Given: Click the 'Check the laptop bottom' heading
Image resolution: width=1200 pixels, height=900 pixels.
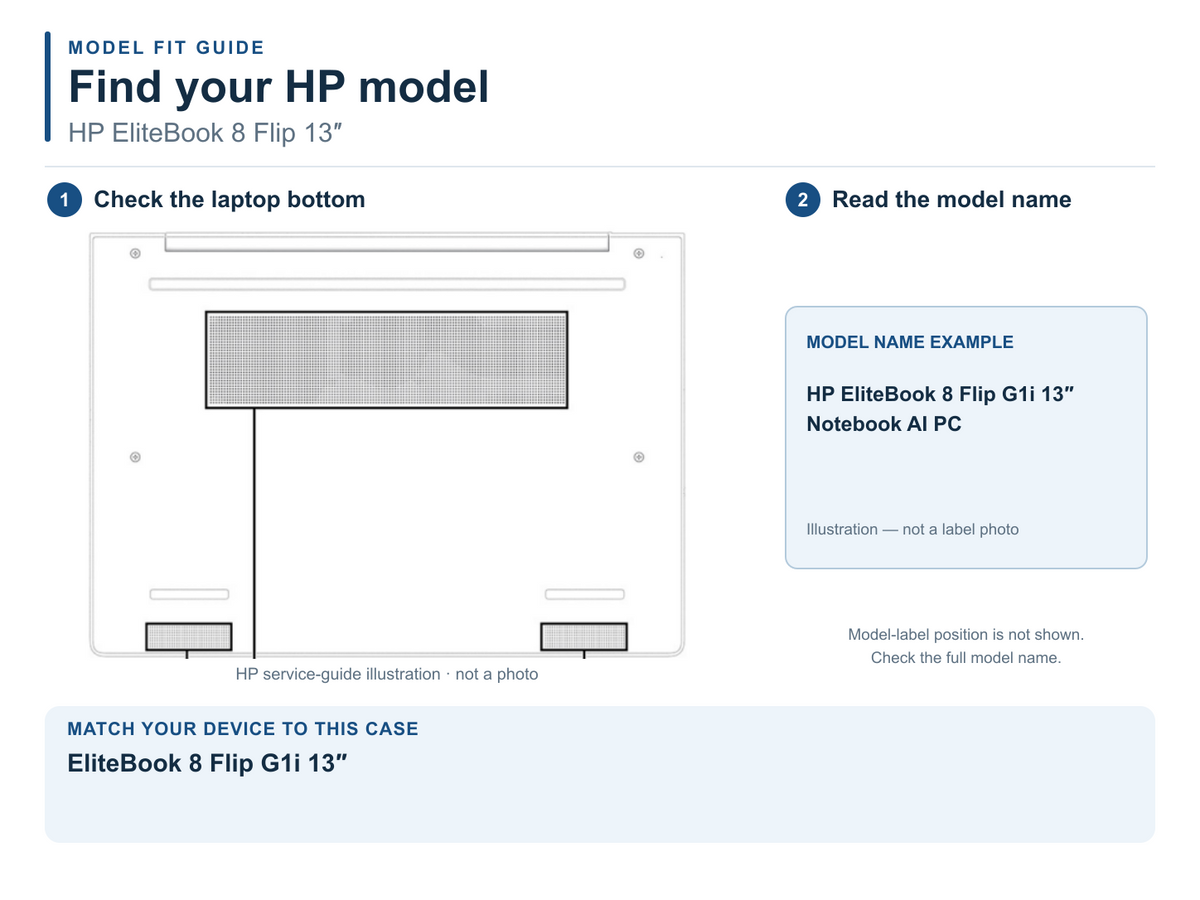Looking at the screenshot, I should (x=229, y=200).
